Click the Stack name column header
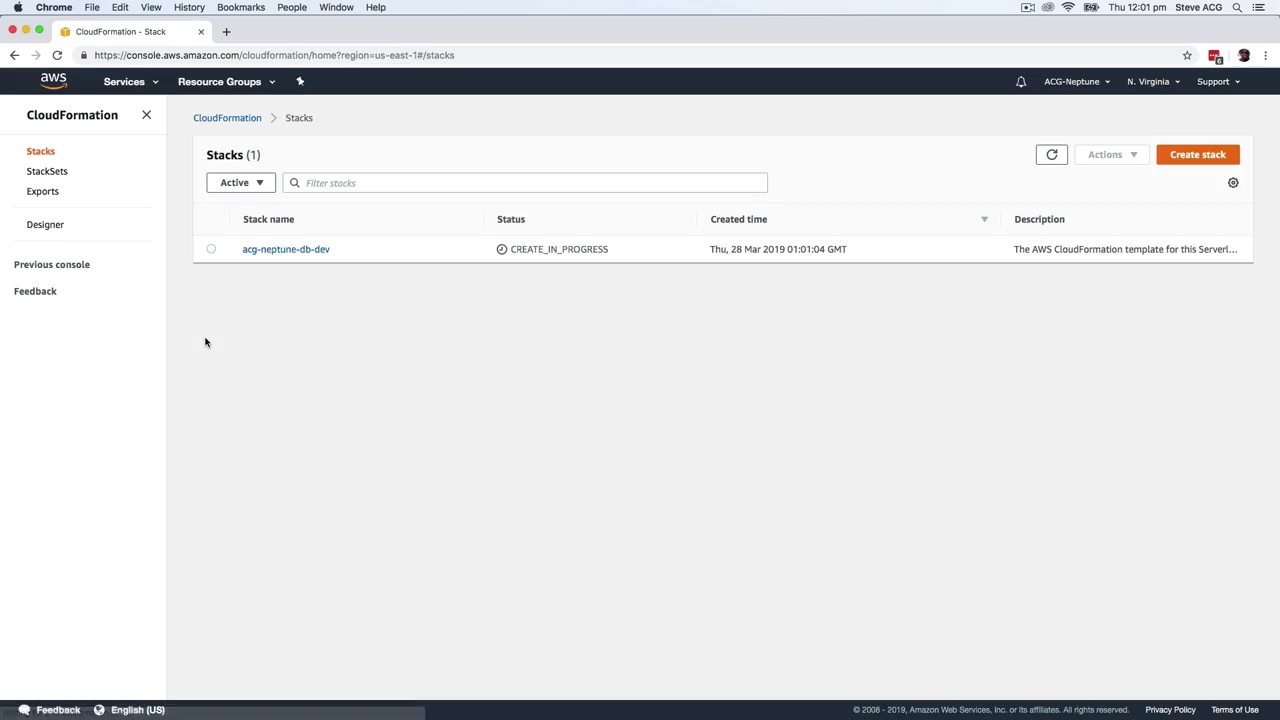The image size is (1280, 720). [268, 219]
